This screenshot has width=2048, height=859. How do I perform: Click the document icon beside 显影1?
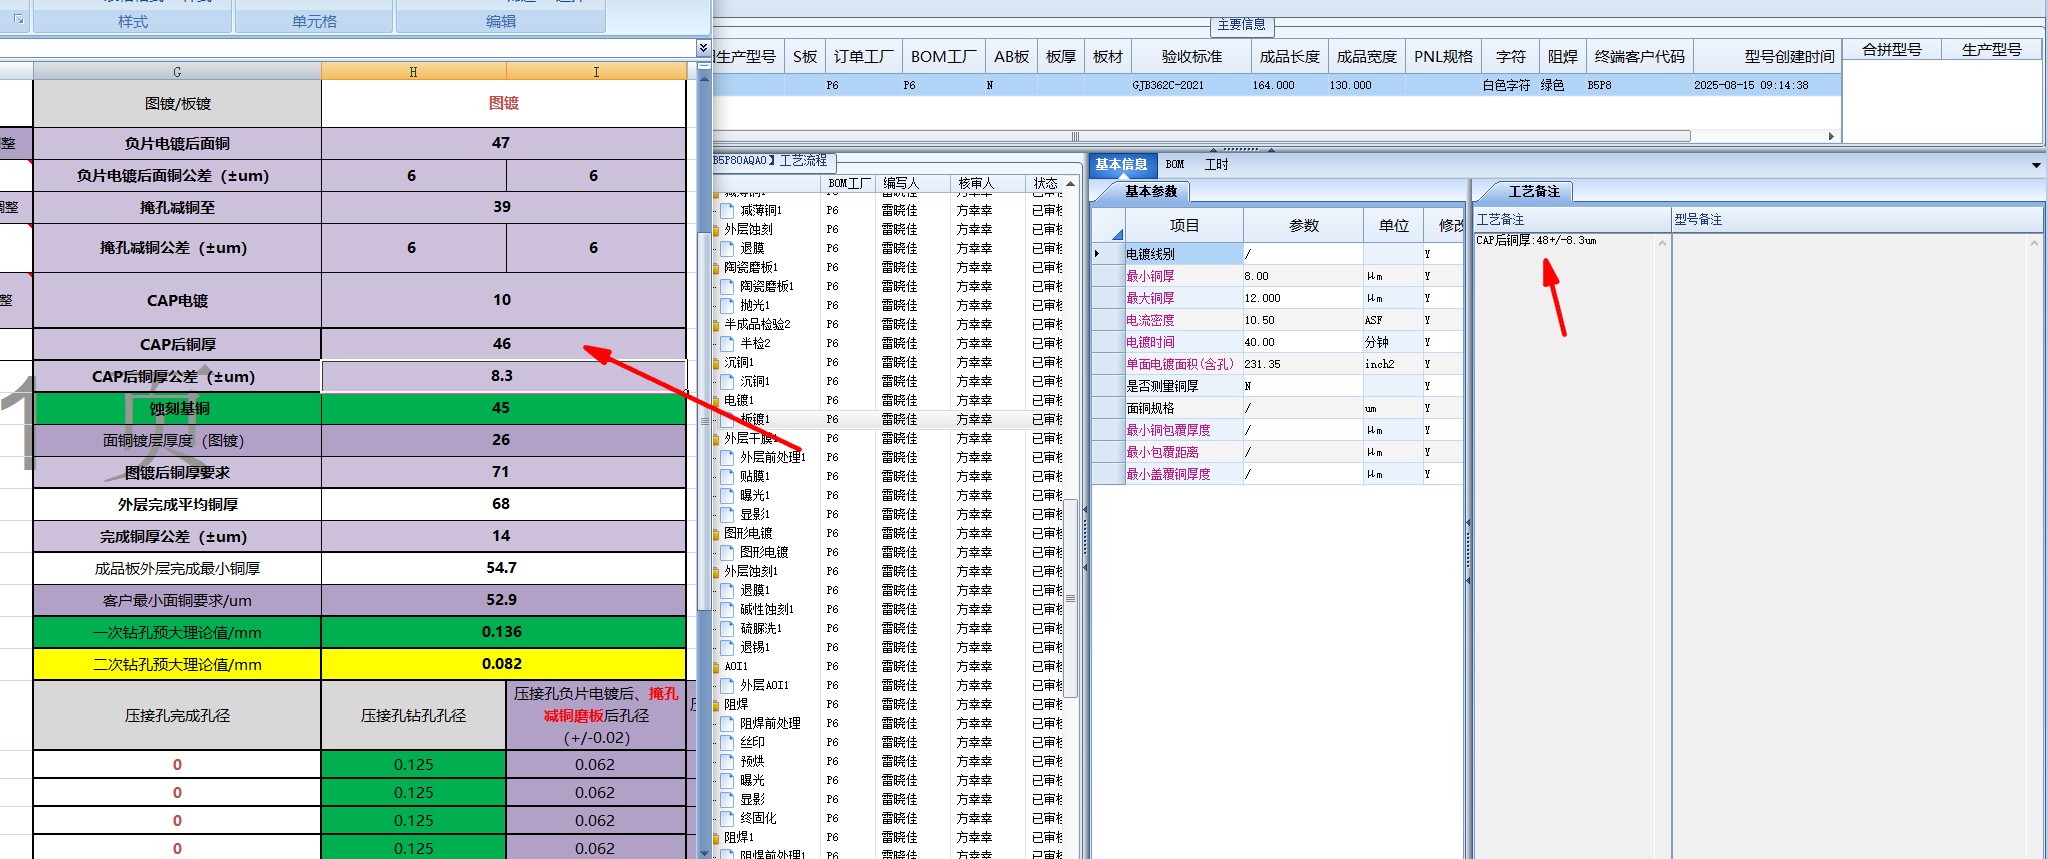pyautogui.click(x=727, y=515)
